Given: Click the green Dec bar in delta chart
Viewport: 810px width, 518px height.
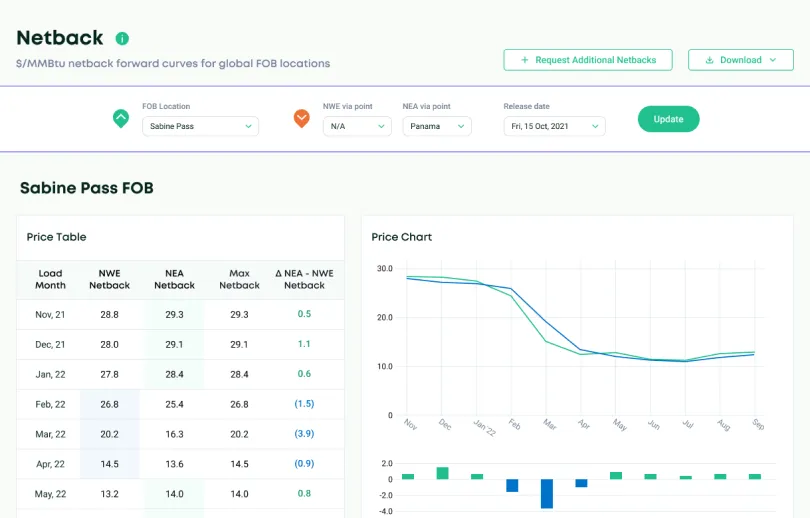Looking at the screenshot, I should [442, 473].
